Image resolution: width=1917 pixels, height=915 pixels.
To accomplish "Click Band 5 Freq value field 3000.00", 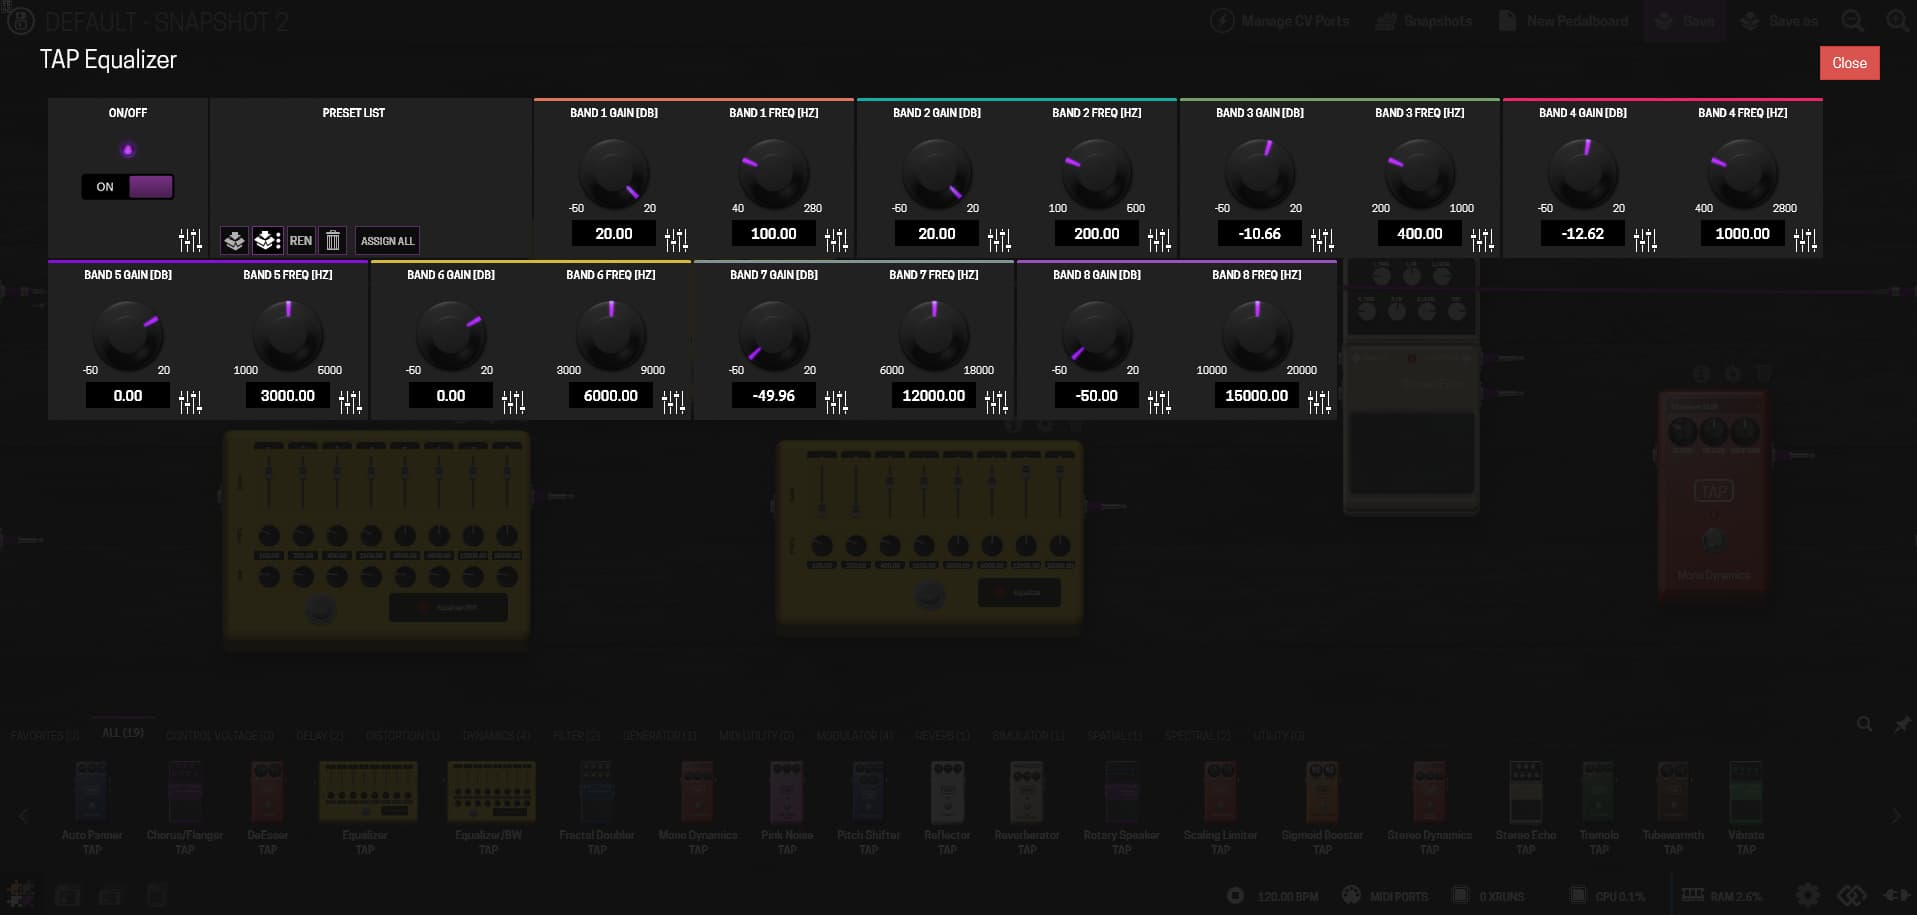I will 288,396.
